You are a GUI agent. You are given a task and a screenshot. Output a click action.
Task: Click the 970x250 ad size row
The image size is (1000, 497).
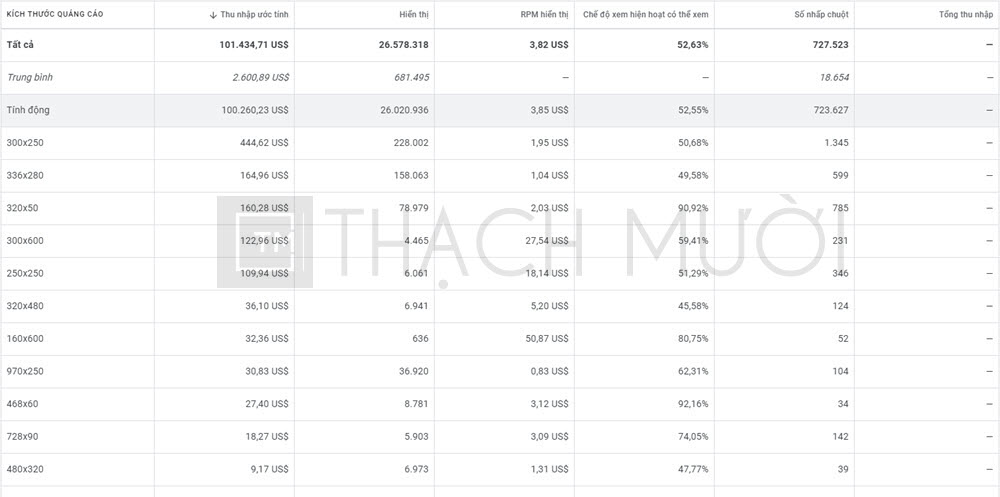[25, 371]
